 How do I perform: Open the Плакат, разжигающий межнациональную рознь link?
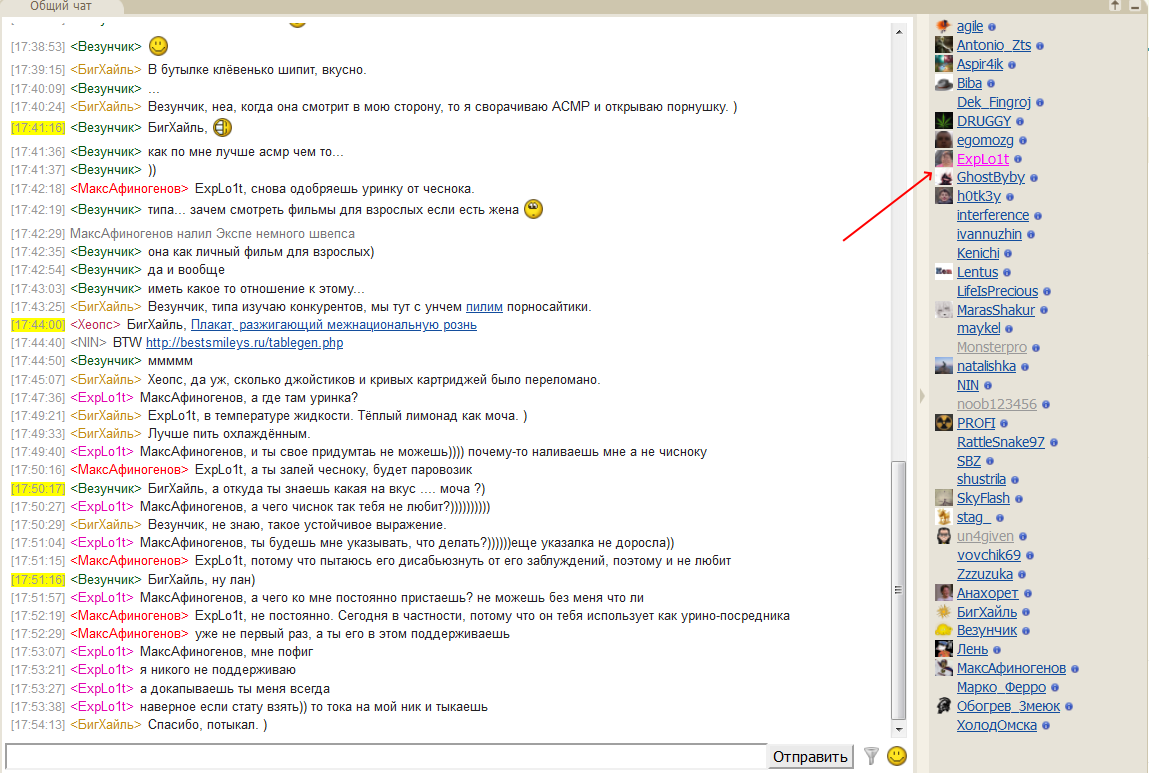pos(333,325)
